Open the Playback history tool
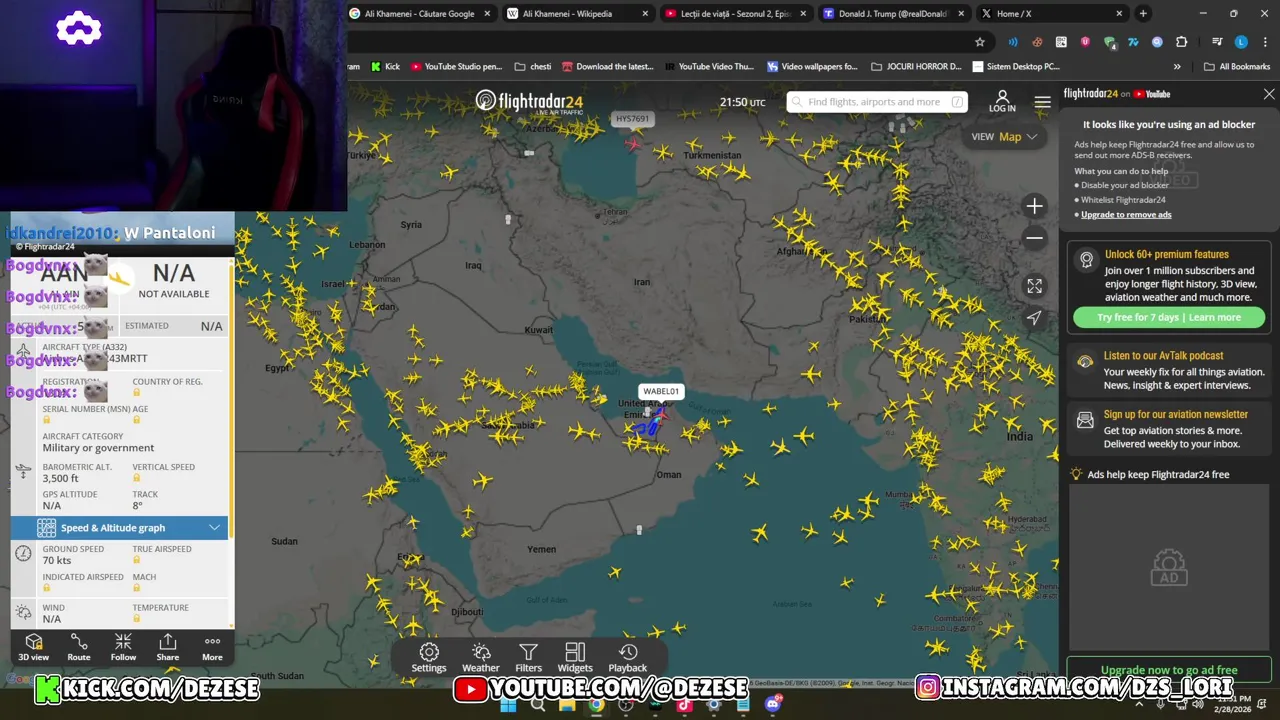 [628, 658]
